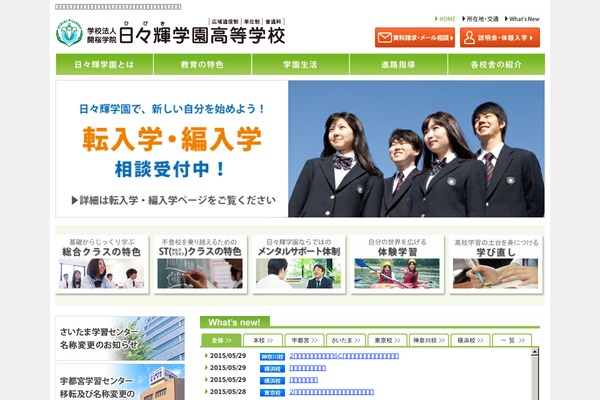Open STクラスの特色 card
Screen dimensions: 600x400
point(201,264)
